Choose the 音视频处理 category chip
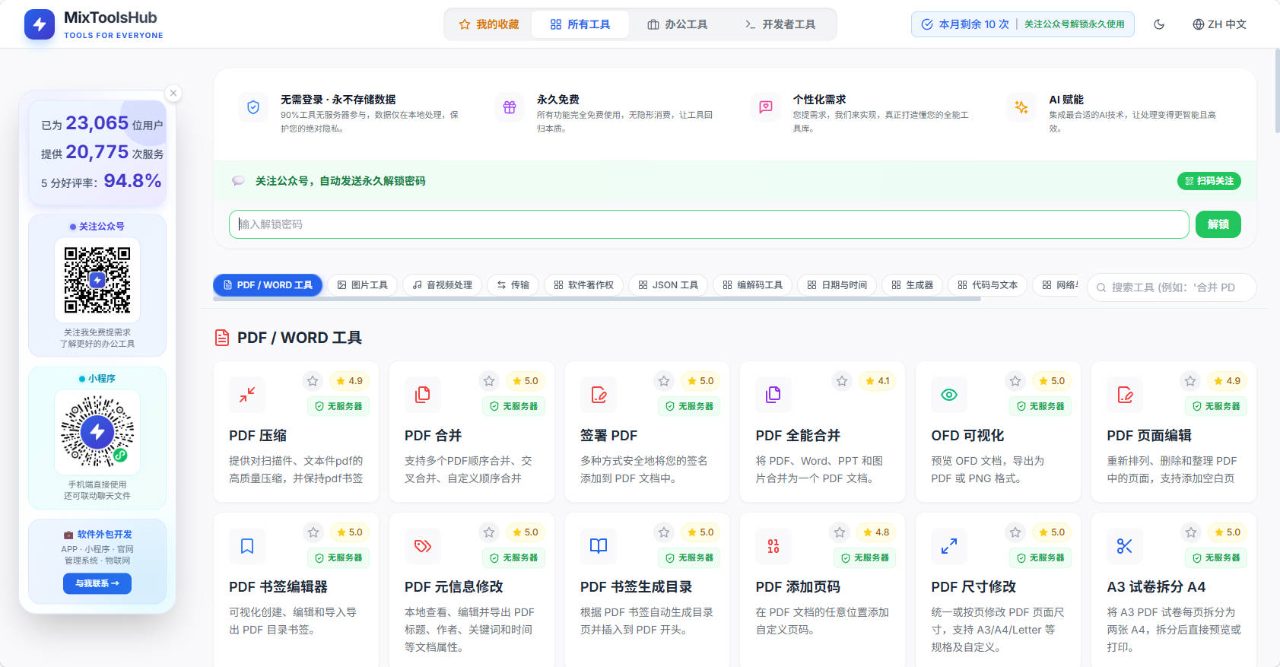Screen dimensions: 1280x667 (442, 285)
